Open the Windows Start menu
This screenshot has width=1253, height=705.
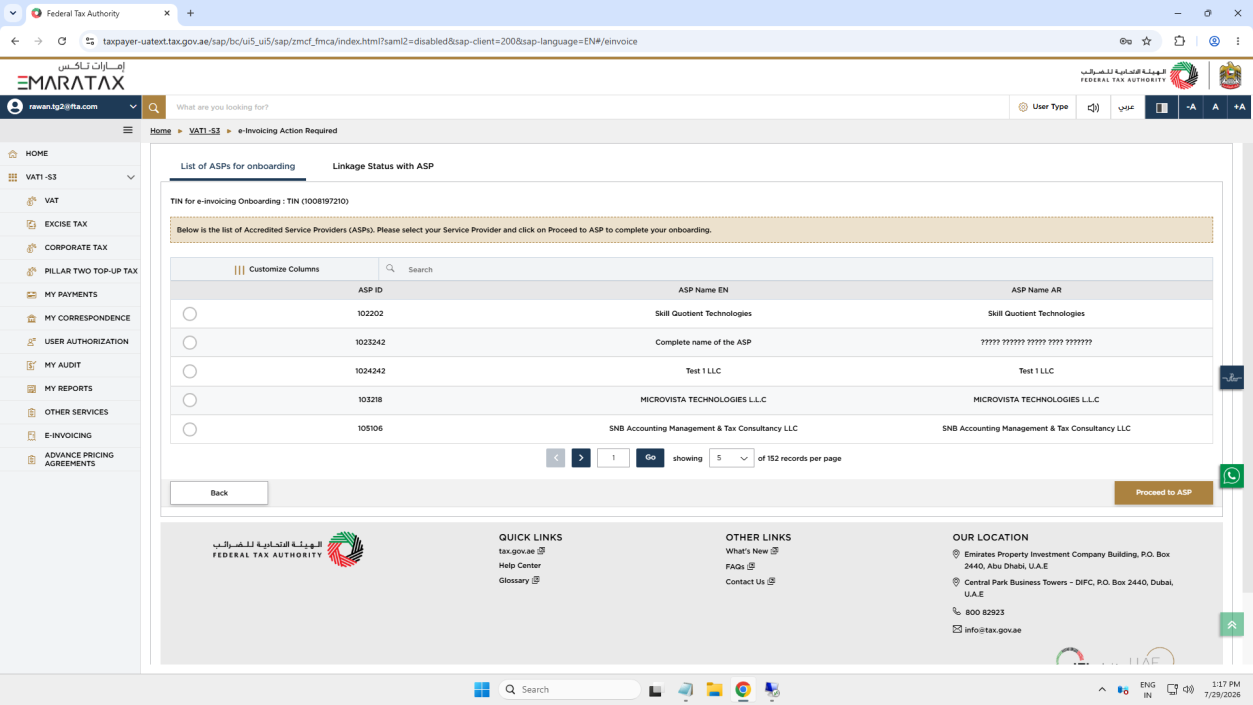pos(481,689)
